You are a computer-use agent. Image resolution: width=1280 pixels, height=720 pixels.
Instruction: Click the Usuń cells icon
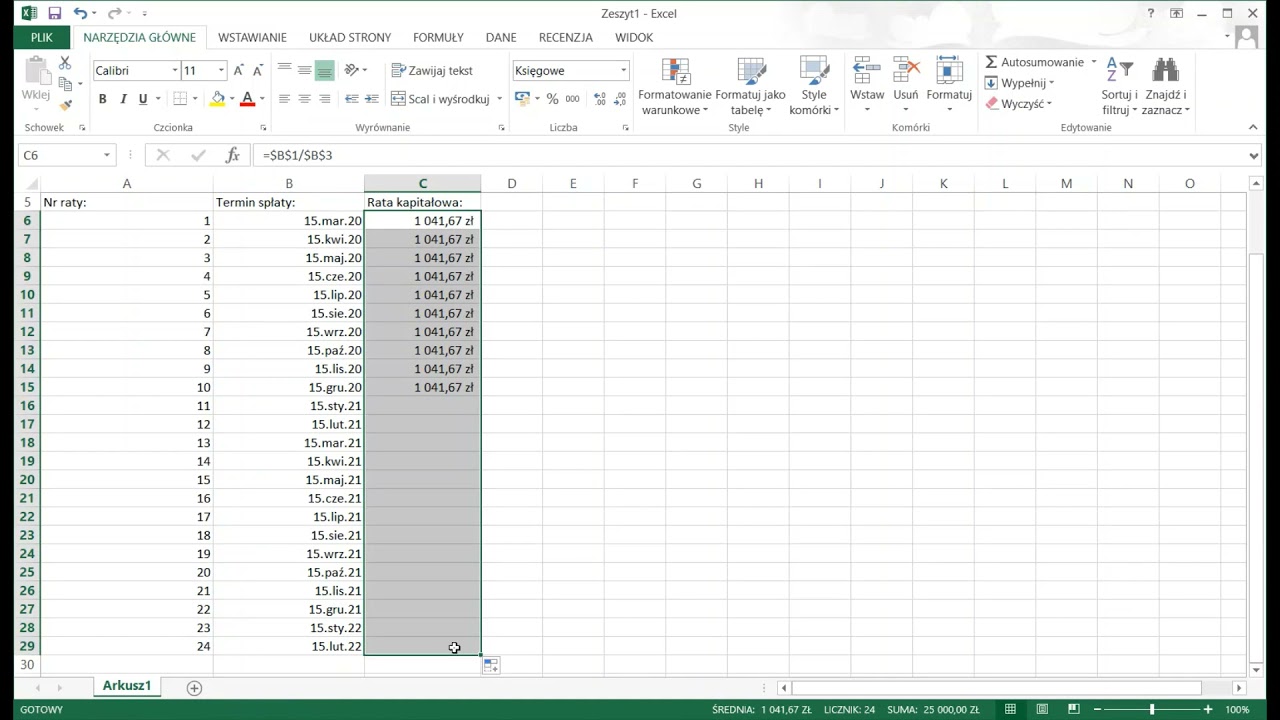906,84
